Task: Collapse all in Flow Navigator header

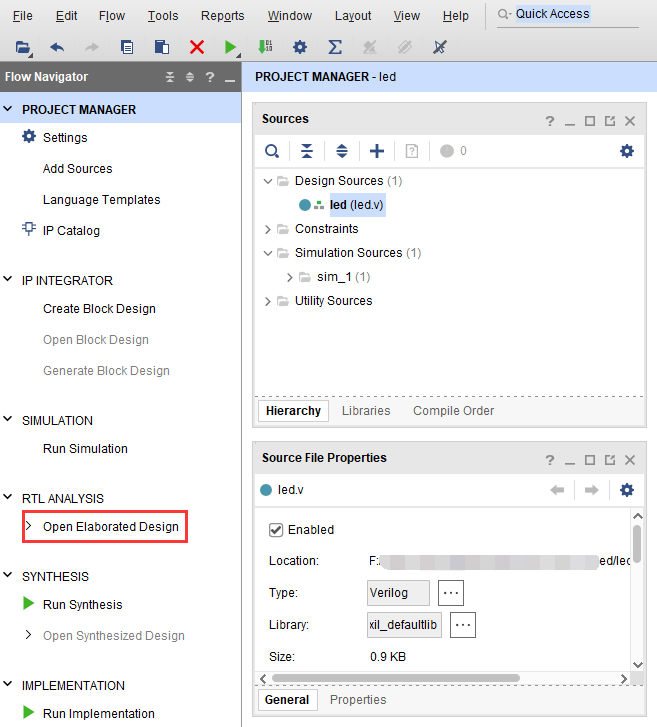Action: [170, 77]
